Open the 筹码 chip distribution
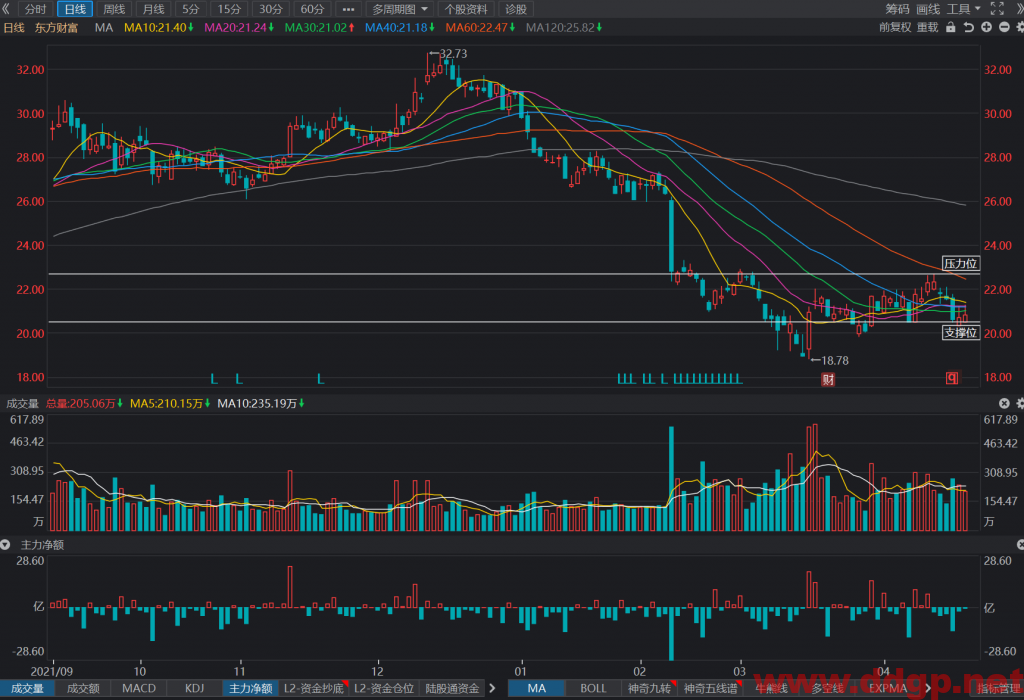This screenshot has width=1024, height=700. point(897,9)
